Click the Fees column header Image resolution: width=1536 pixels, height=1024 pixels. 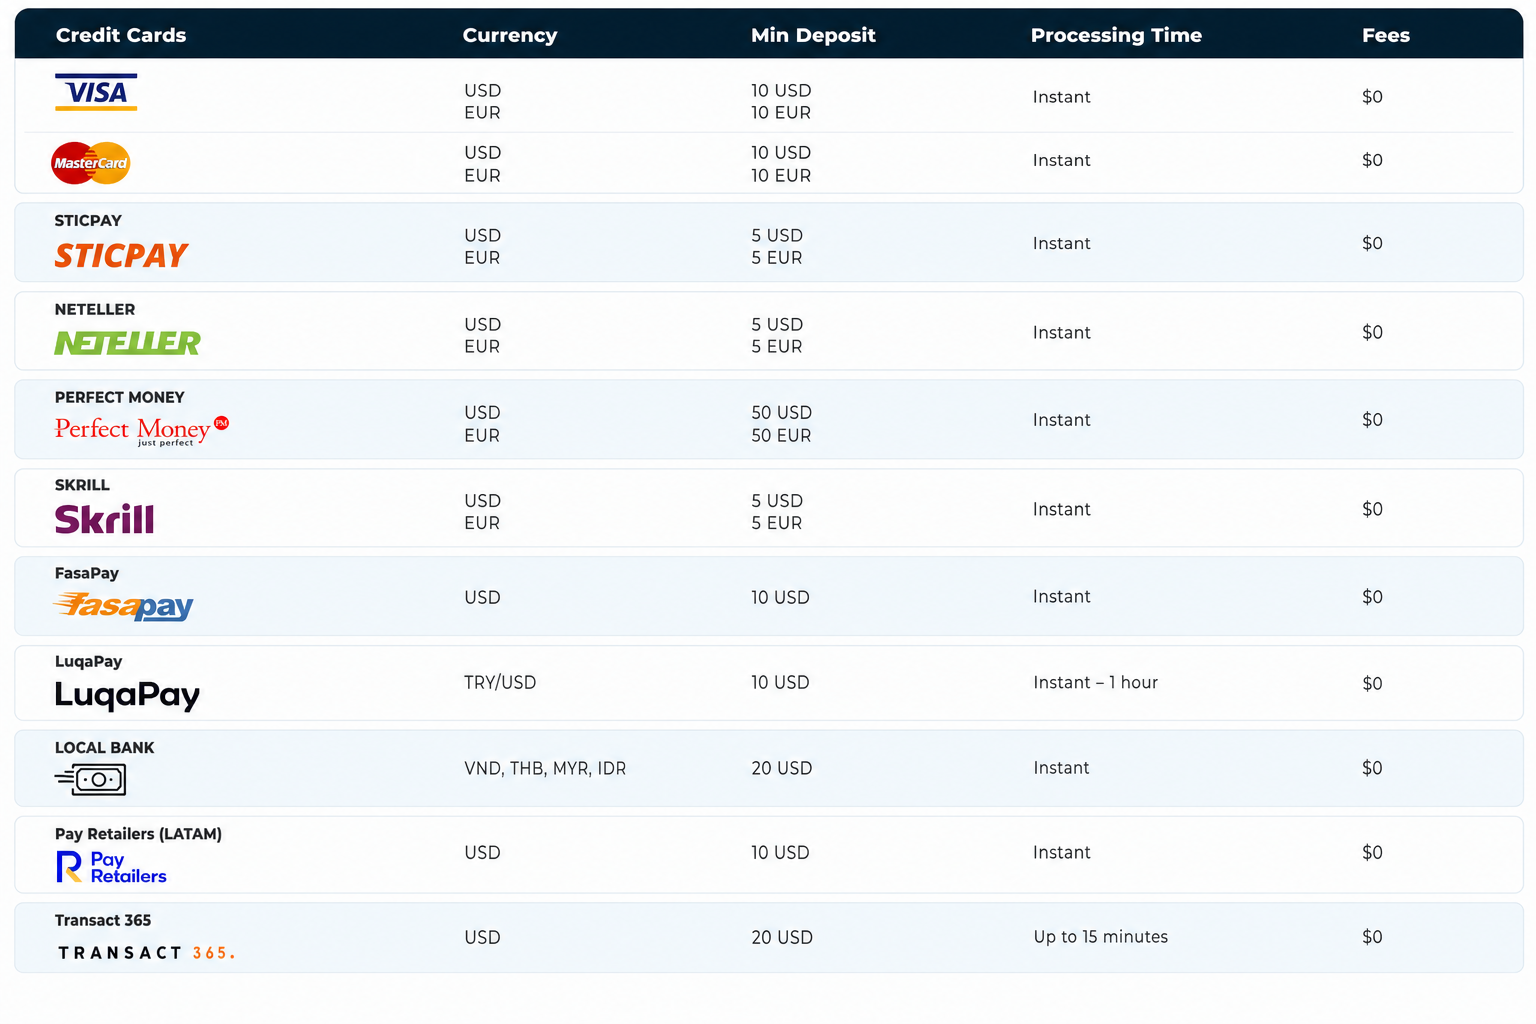tap(1386, 35)
